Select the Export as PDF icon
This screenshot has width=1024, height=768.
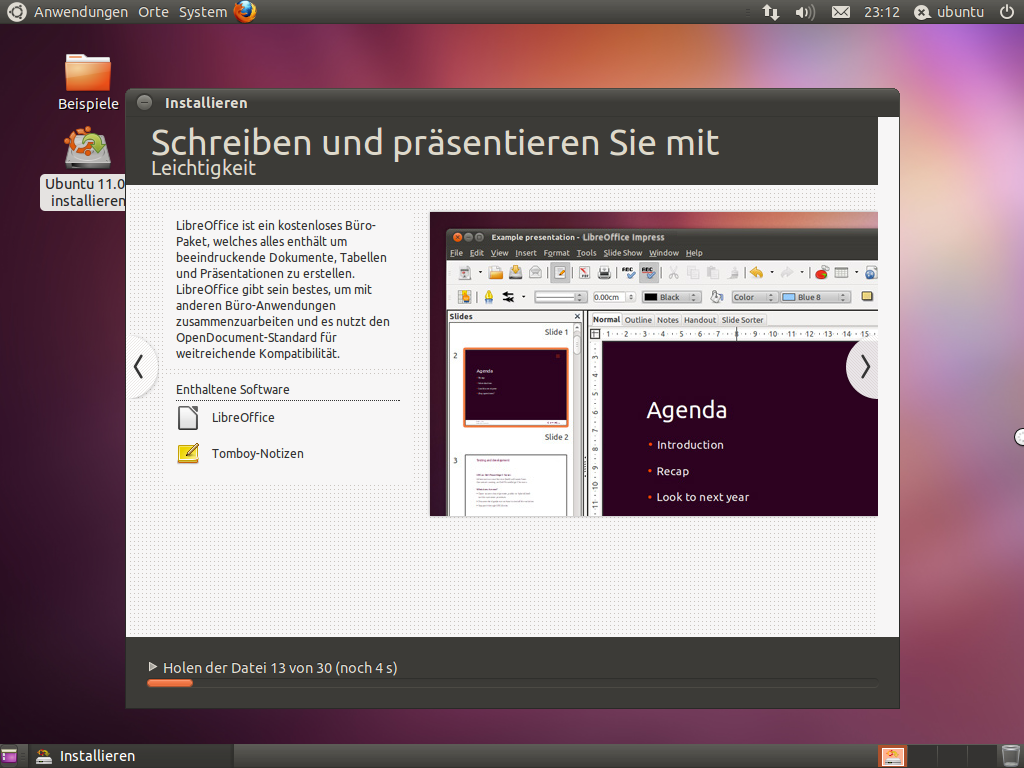(585, 273)
